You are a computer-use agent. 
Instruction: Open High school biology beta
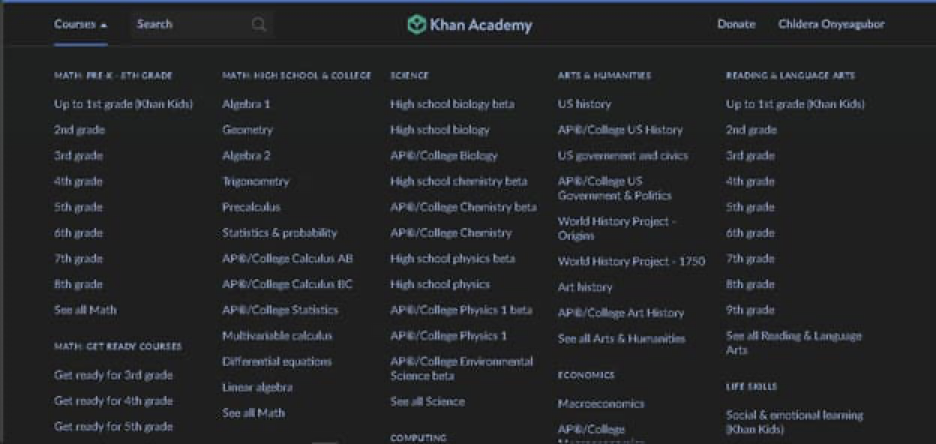pyautogui.click(x=452, y=104)
